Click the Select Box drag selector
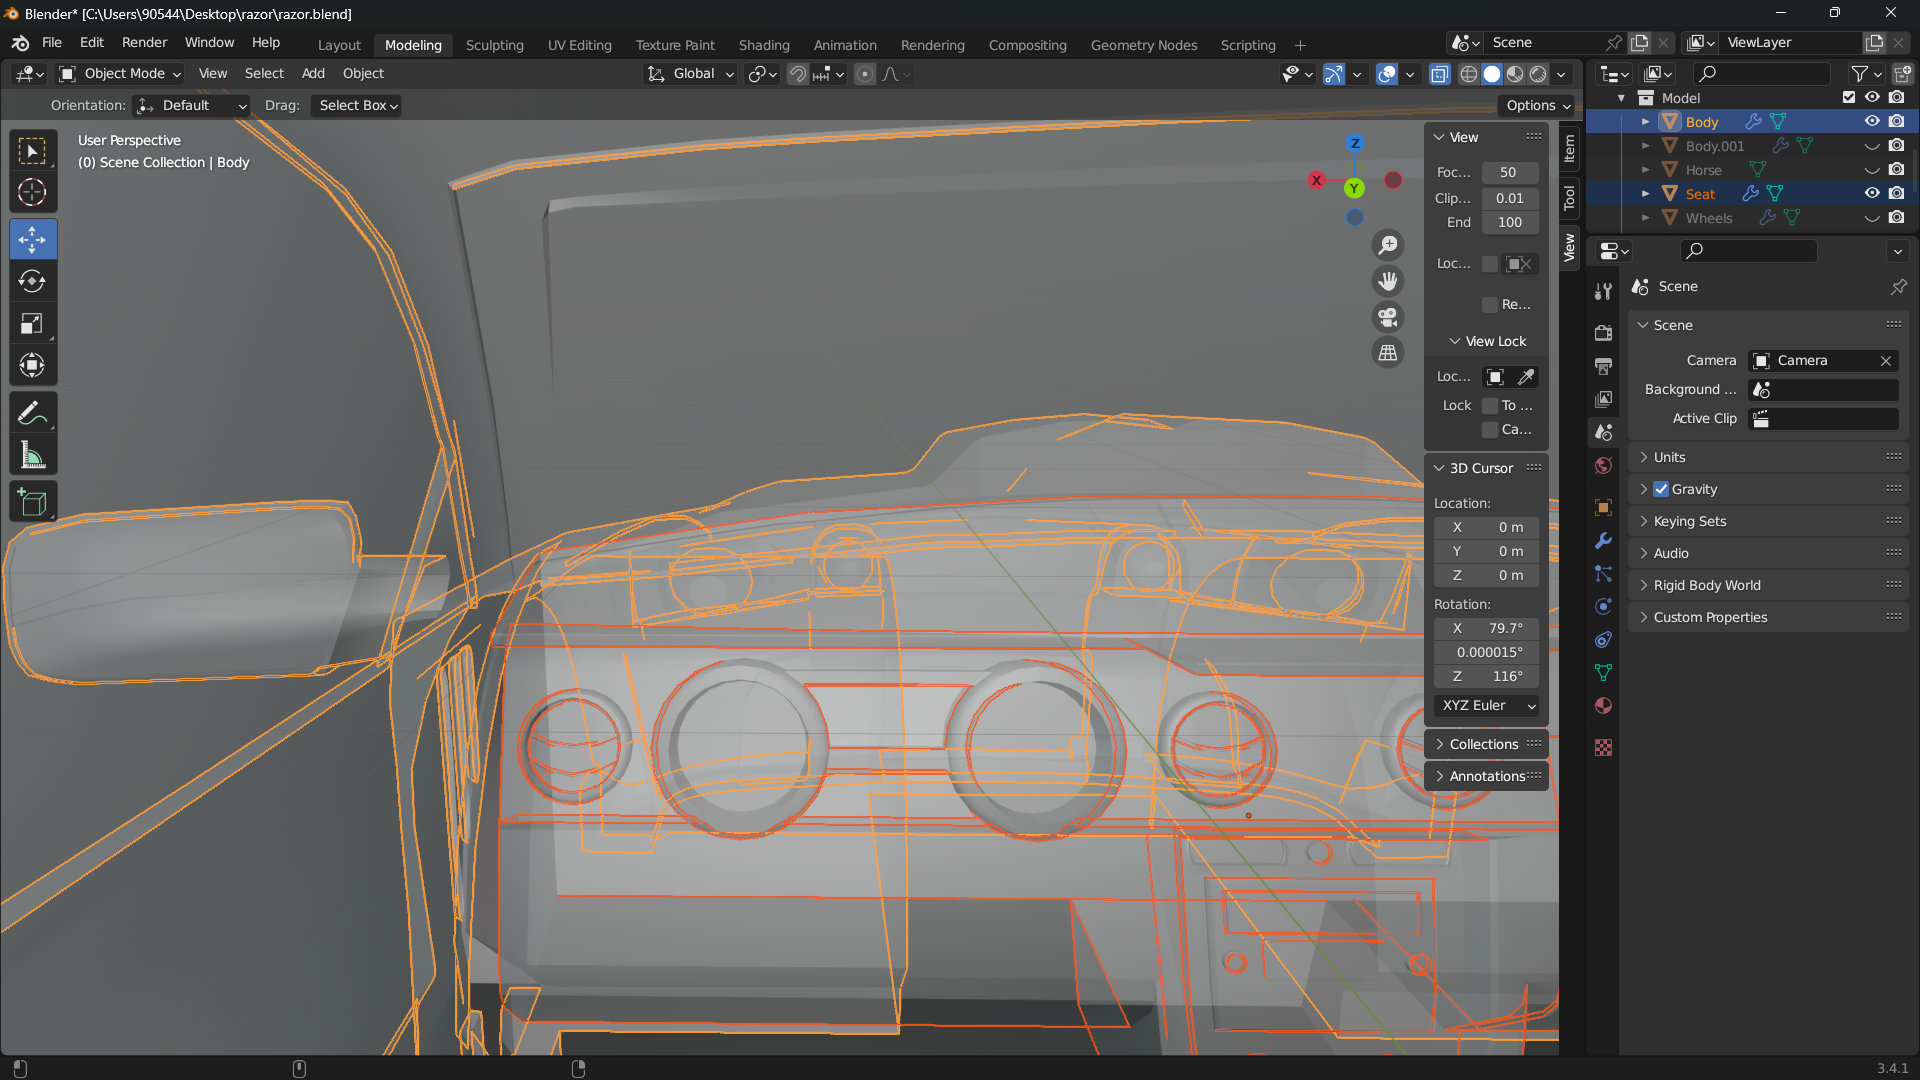The width and height of the screenshot is (1920, 1080). pos(357,105)
